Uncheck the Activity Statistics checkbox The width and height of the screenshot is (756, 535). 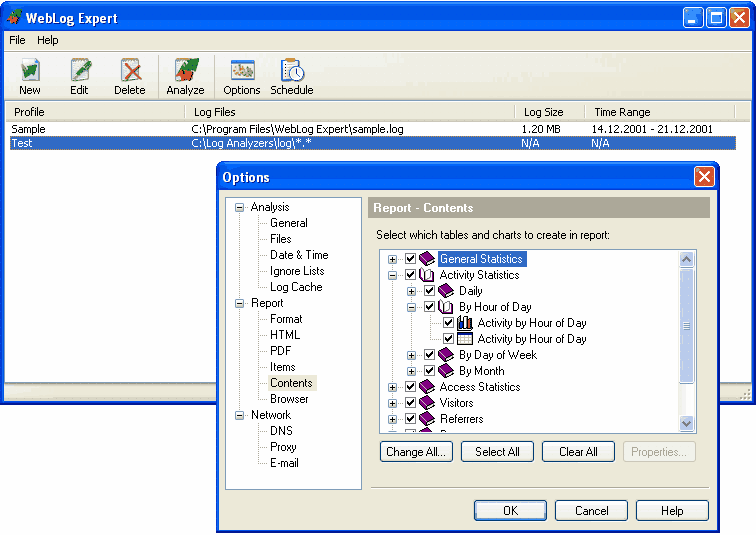[x=410, y=275]
